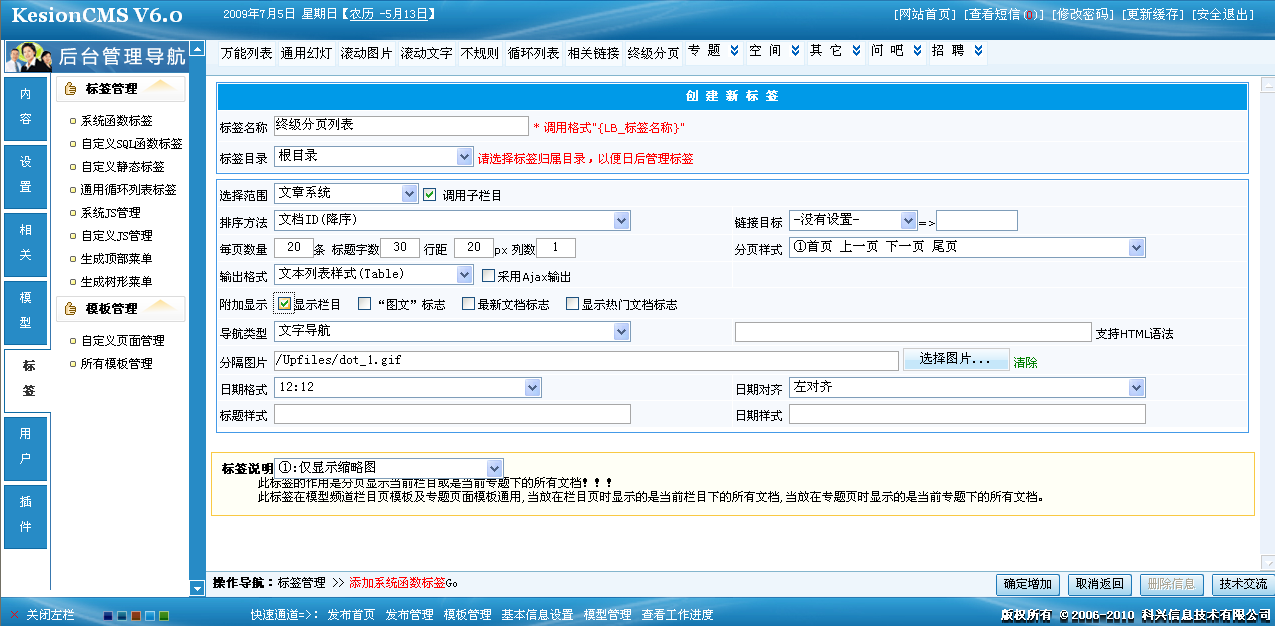Expand the 日期对齐 alignment dropdown

click(1137, 387)
